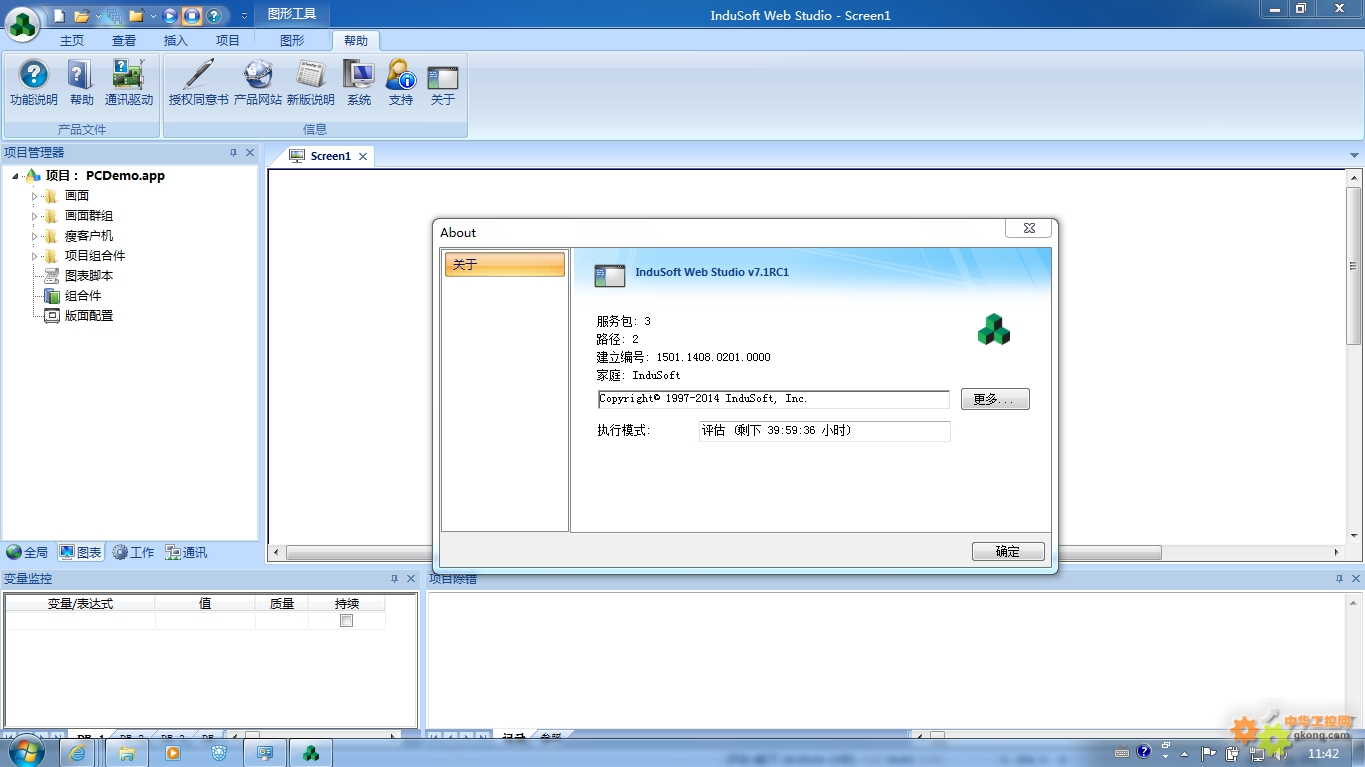Click the canvas vertical scrollbar thumb
1365x767 pixels.
pyautogui.click(x=1354, y=266)
